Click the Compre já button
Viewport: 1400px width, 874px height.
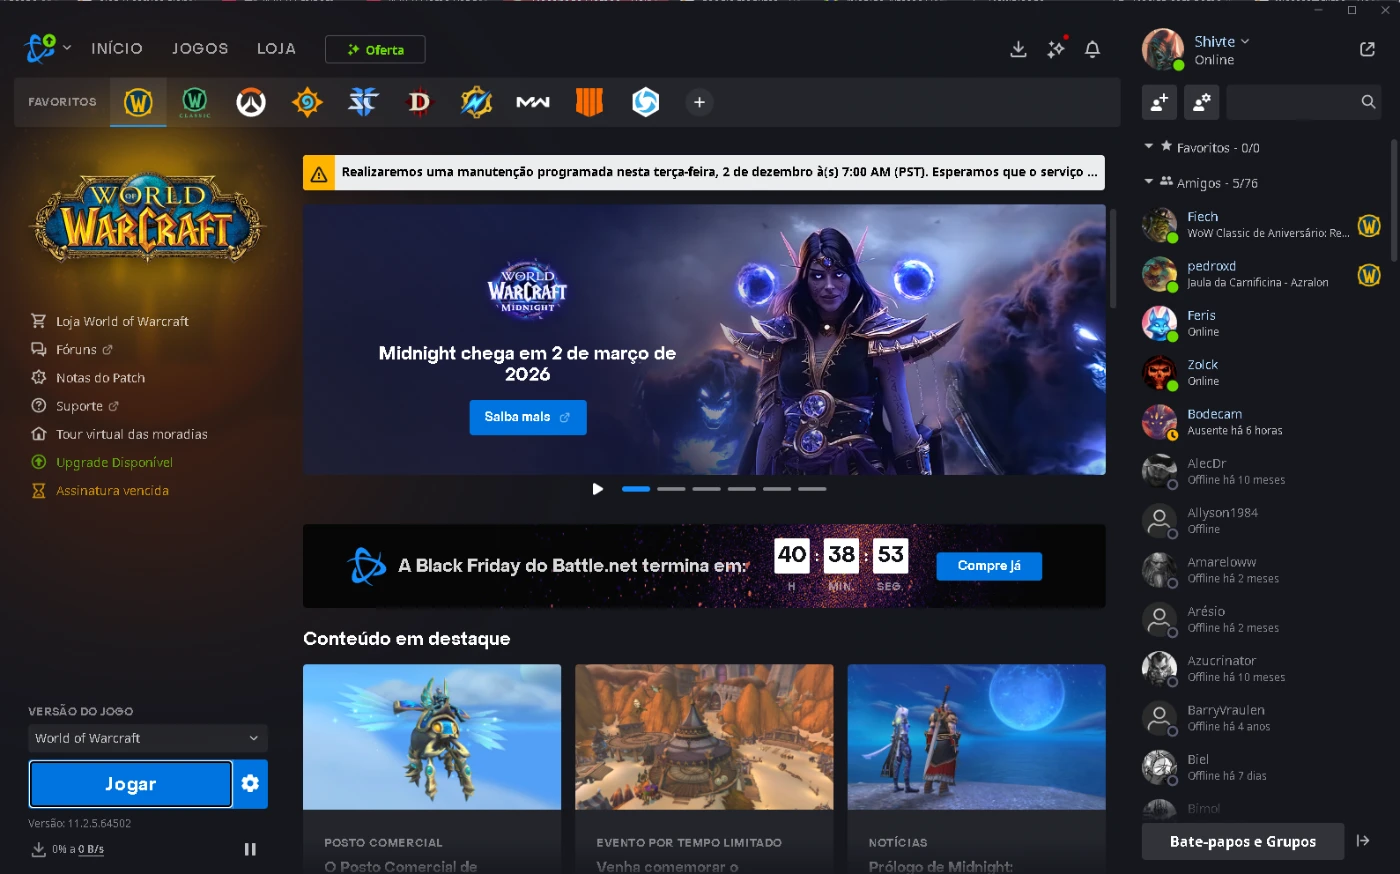(x=989, y=566)
